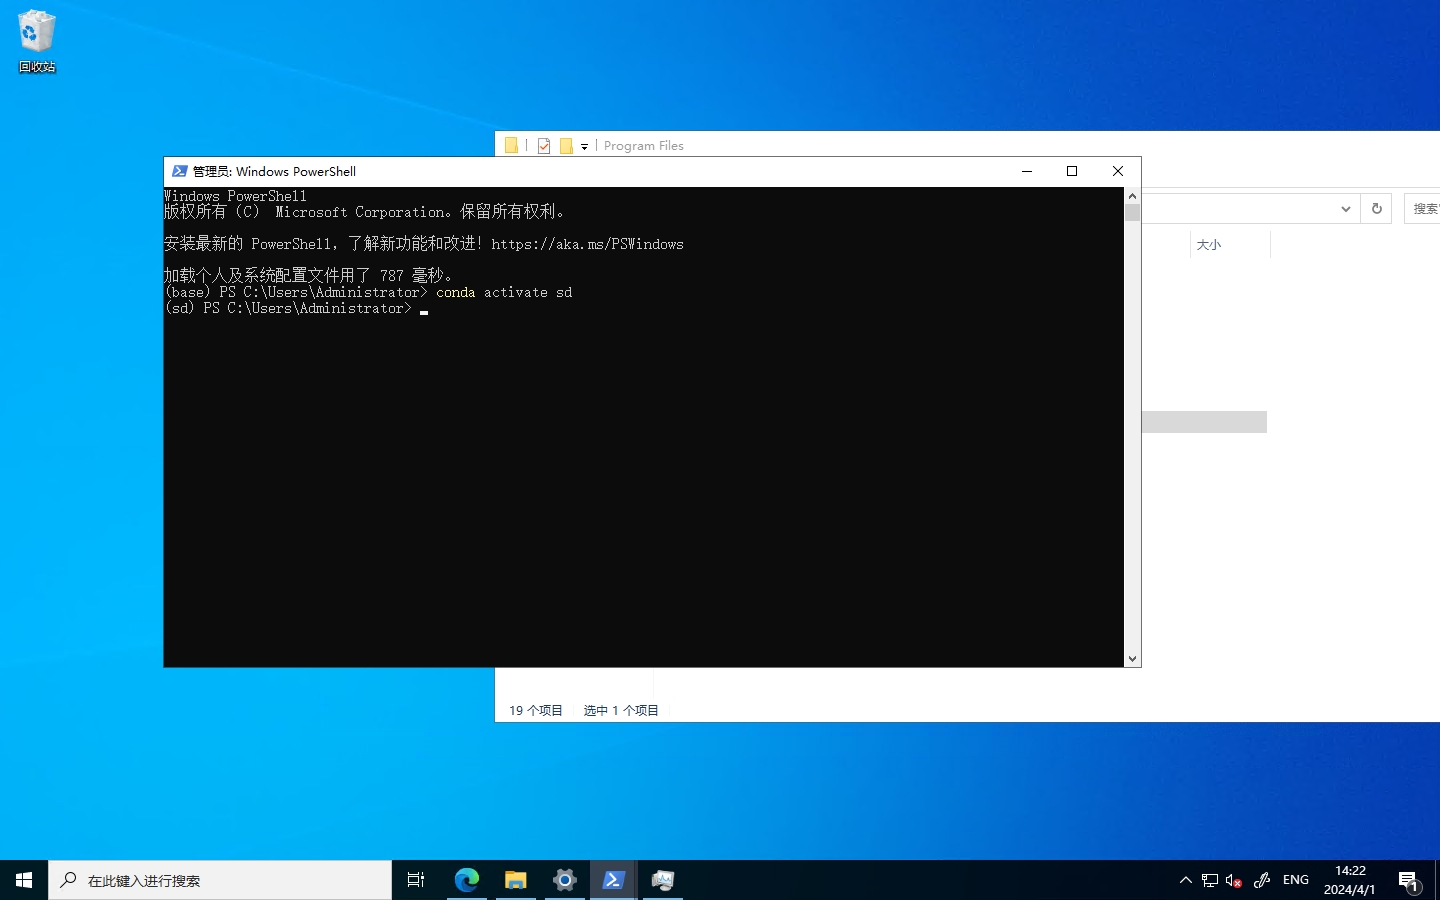Click the PowerShell scrollbar down arrow
The height and width of the screenshot is (900, 1440).
tap(1132, 658)
